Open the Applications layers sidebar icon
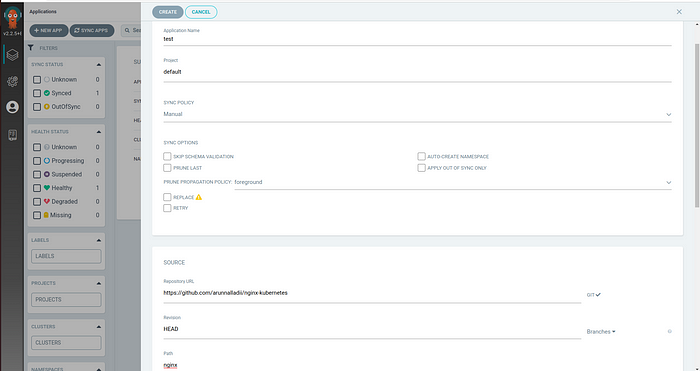700x371 pixels. coord(12,55)
